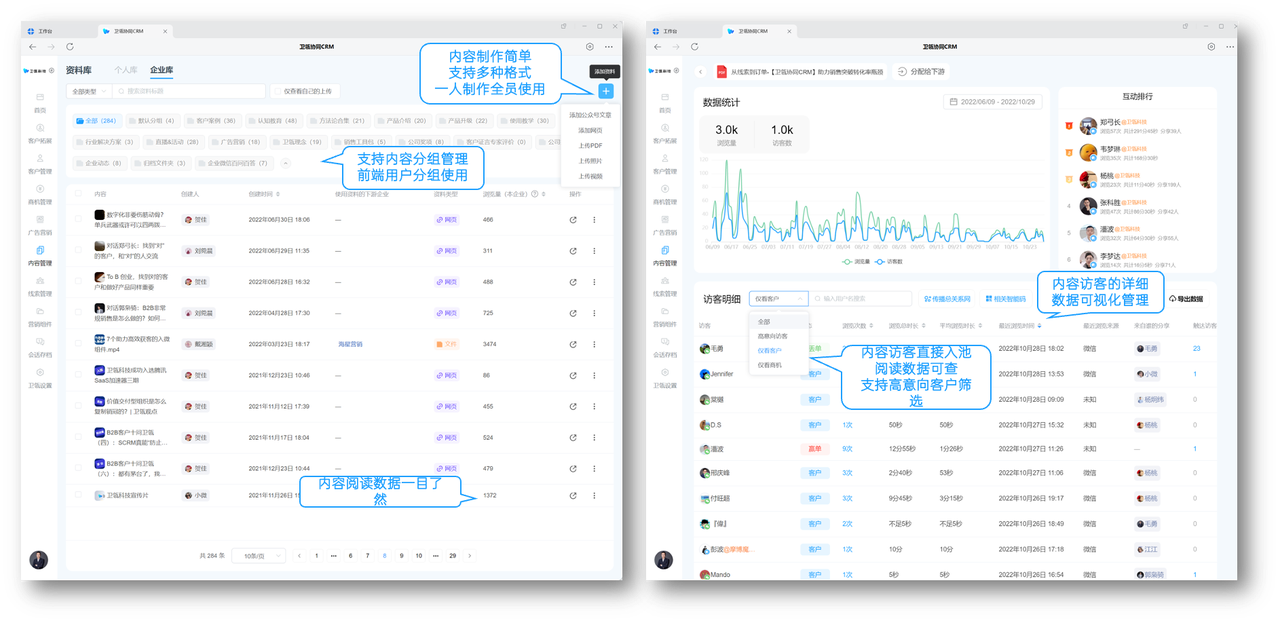Open the 商机管理 sidebar section
The image size is (1280, 623).
coord(40,200)
